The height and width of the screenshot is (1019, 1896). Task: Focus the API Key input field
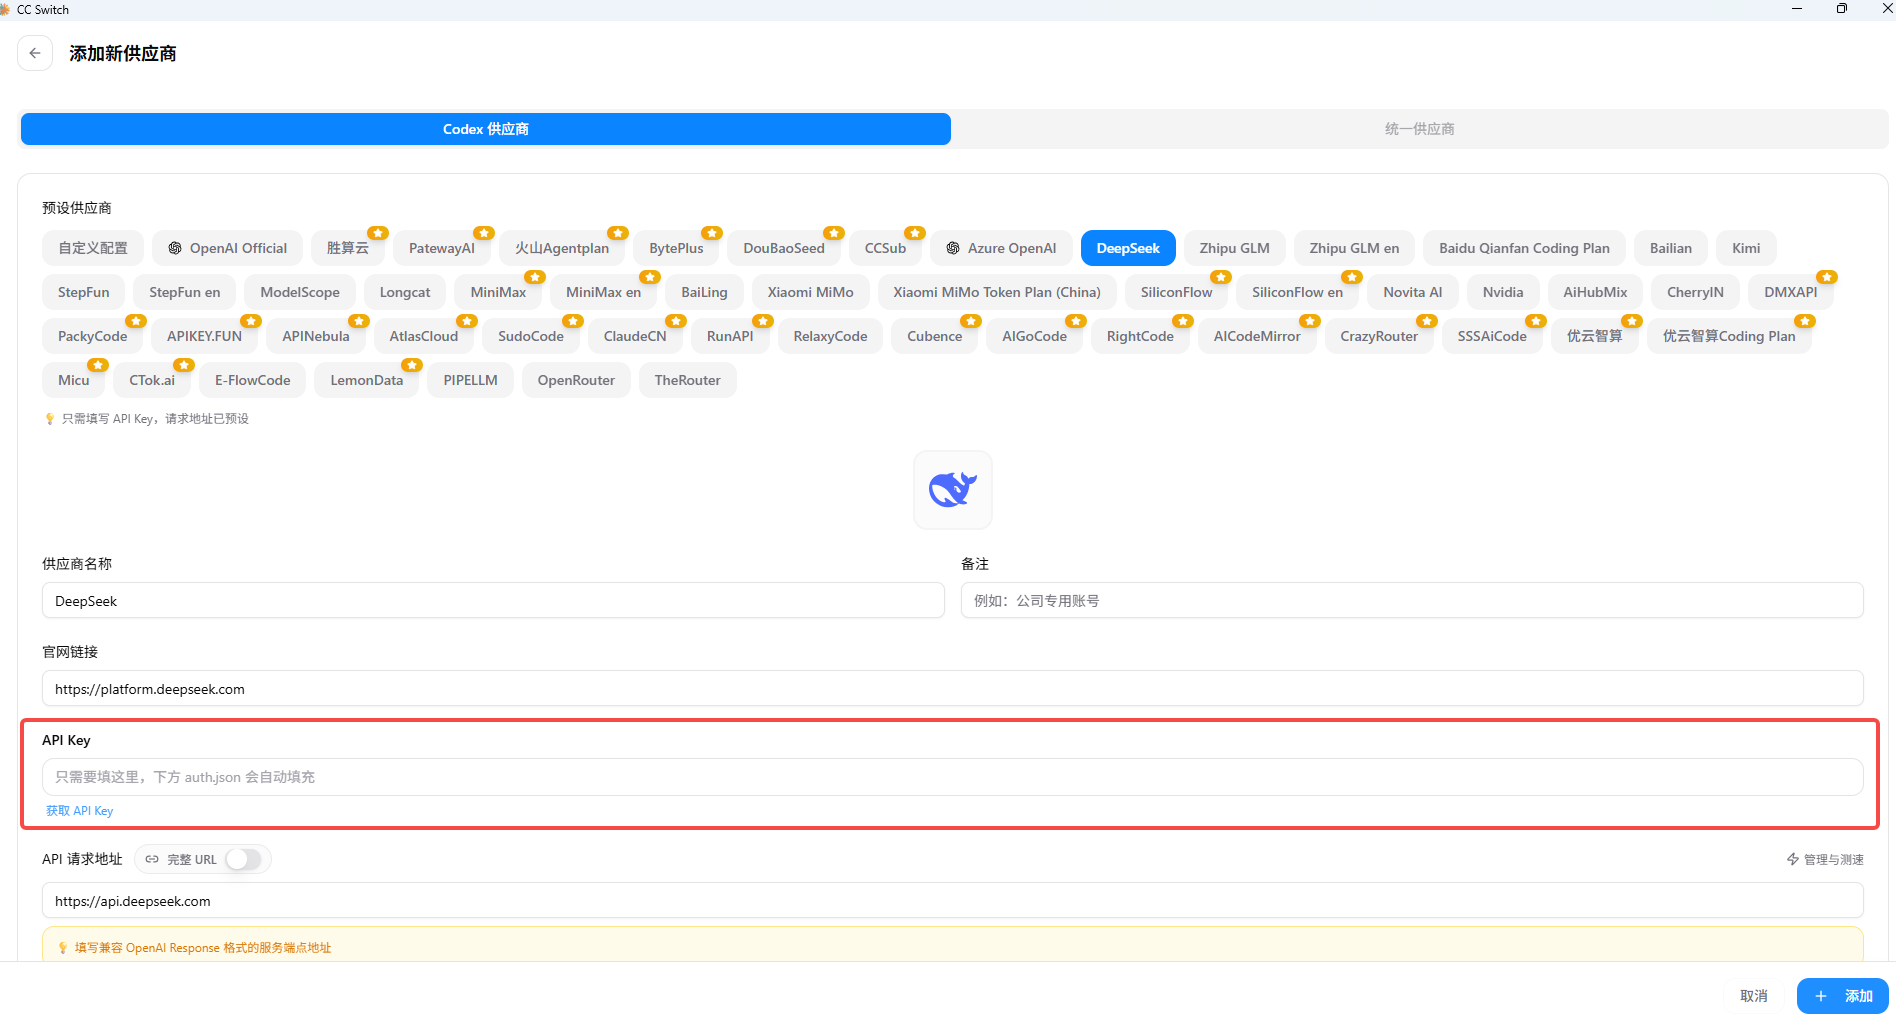(x=952, y=777)
